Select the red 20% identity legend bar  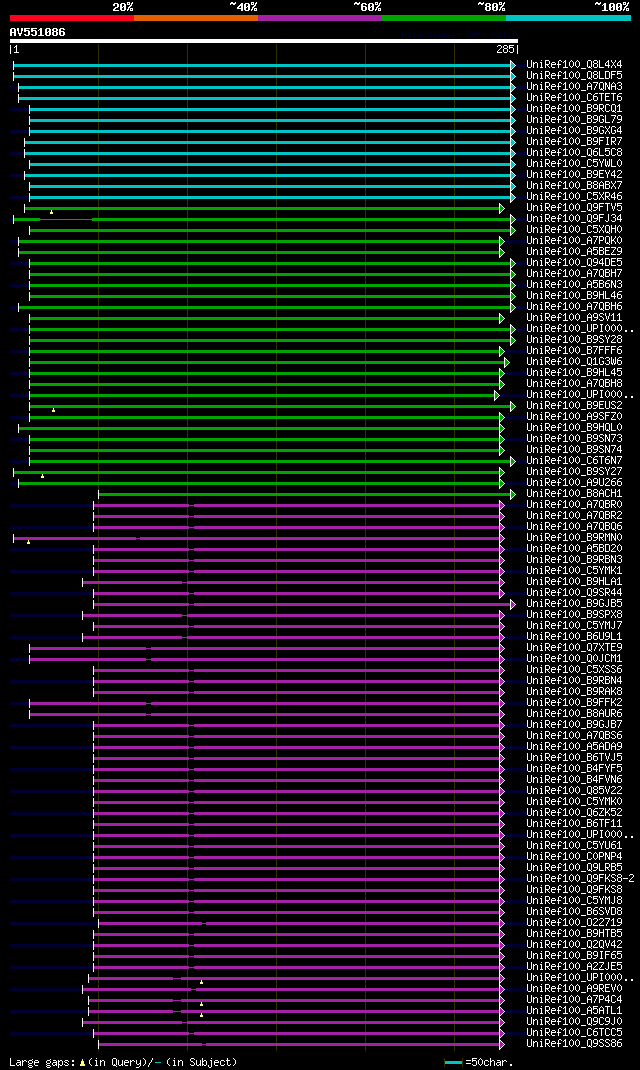pos(72,18)
